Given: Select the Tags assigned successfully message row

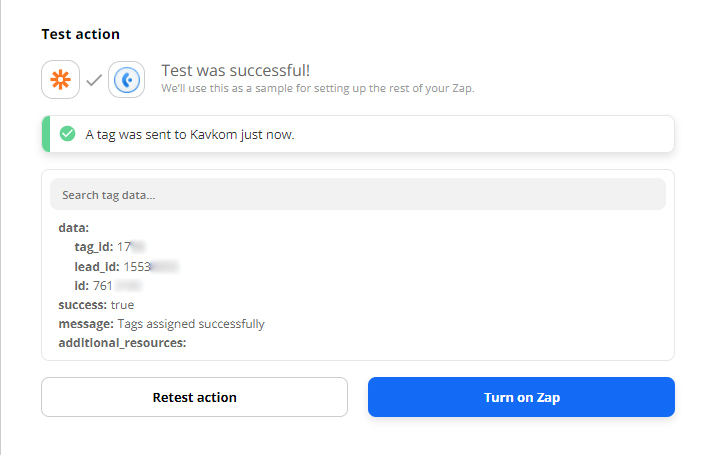Looking at the screenshot, I should [161, 324].
